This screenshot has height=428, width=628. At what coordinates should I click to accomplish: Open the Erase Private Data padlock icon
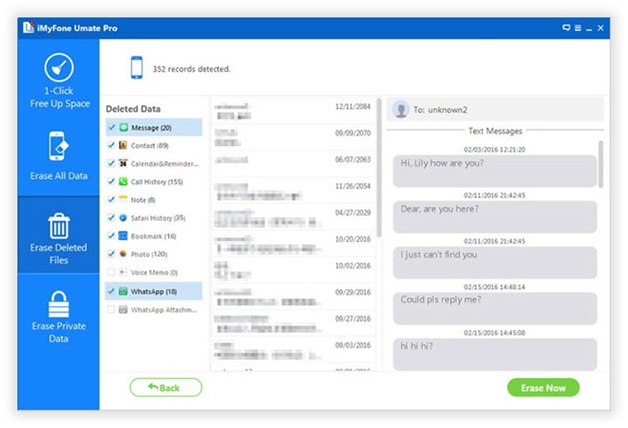(58, 305)
